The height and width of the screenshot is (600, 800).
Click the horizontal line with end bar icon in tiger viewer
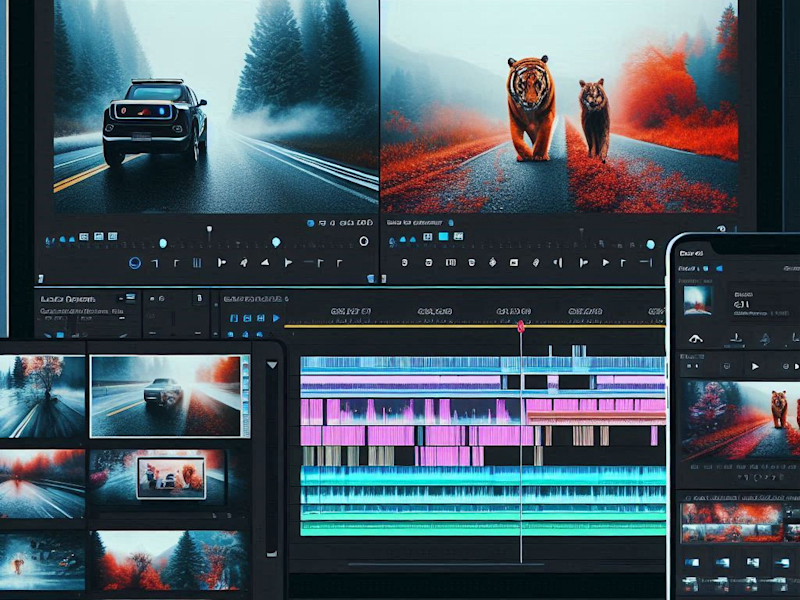tap(646, 263)
